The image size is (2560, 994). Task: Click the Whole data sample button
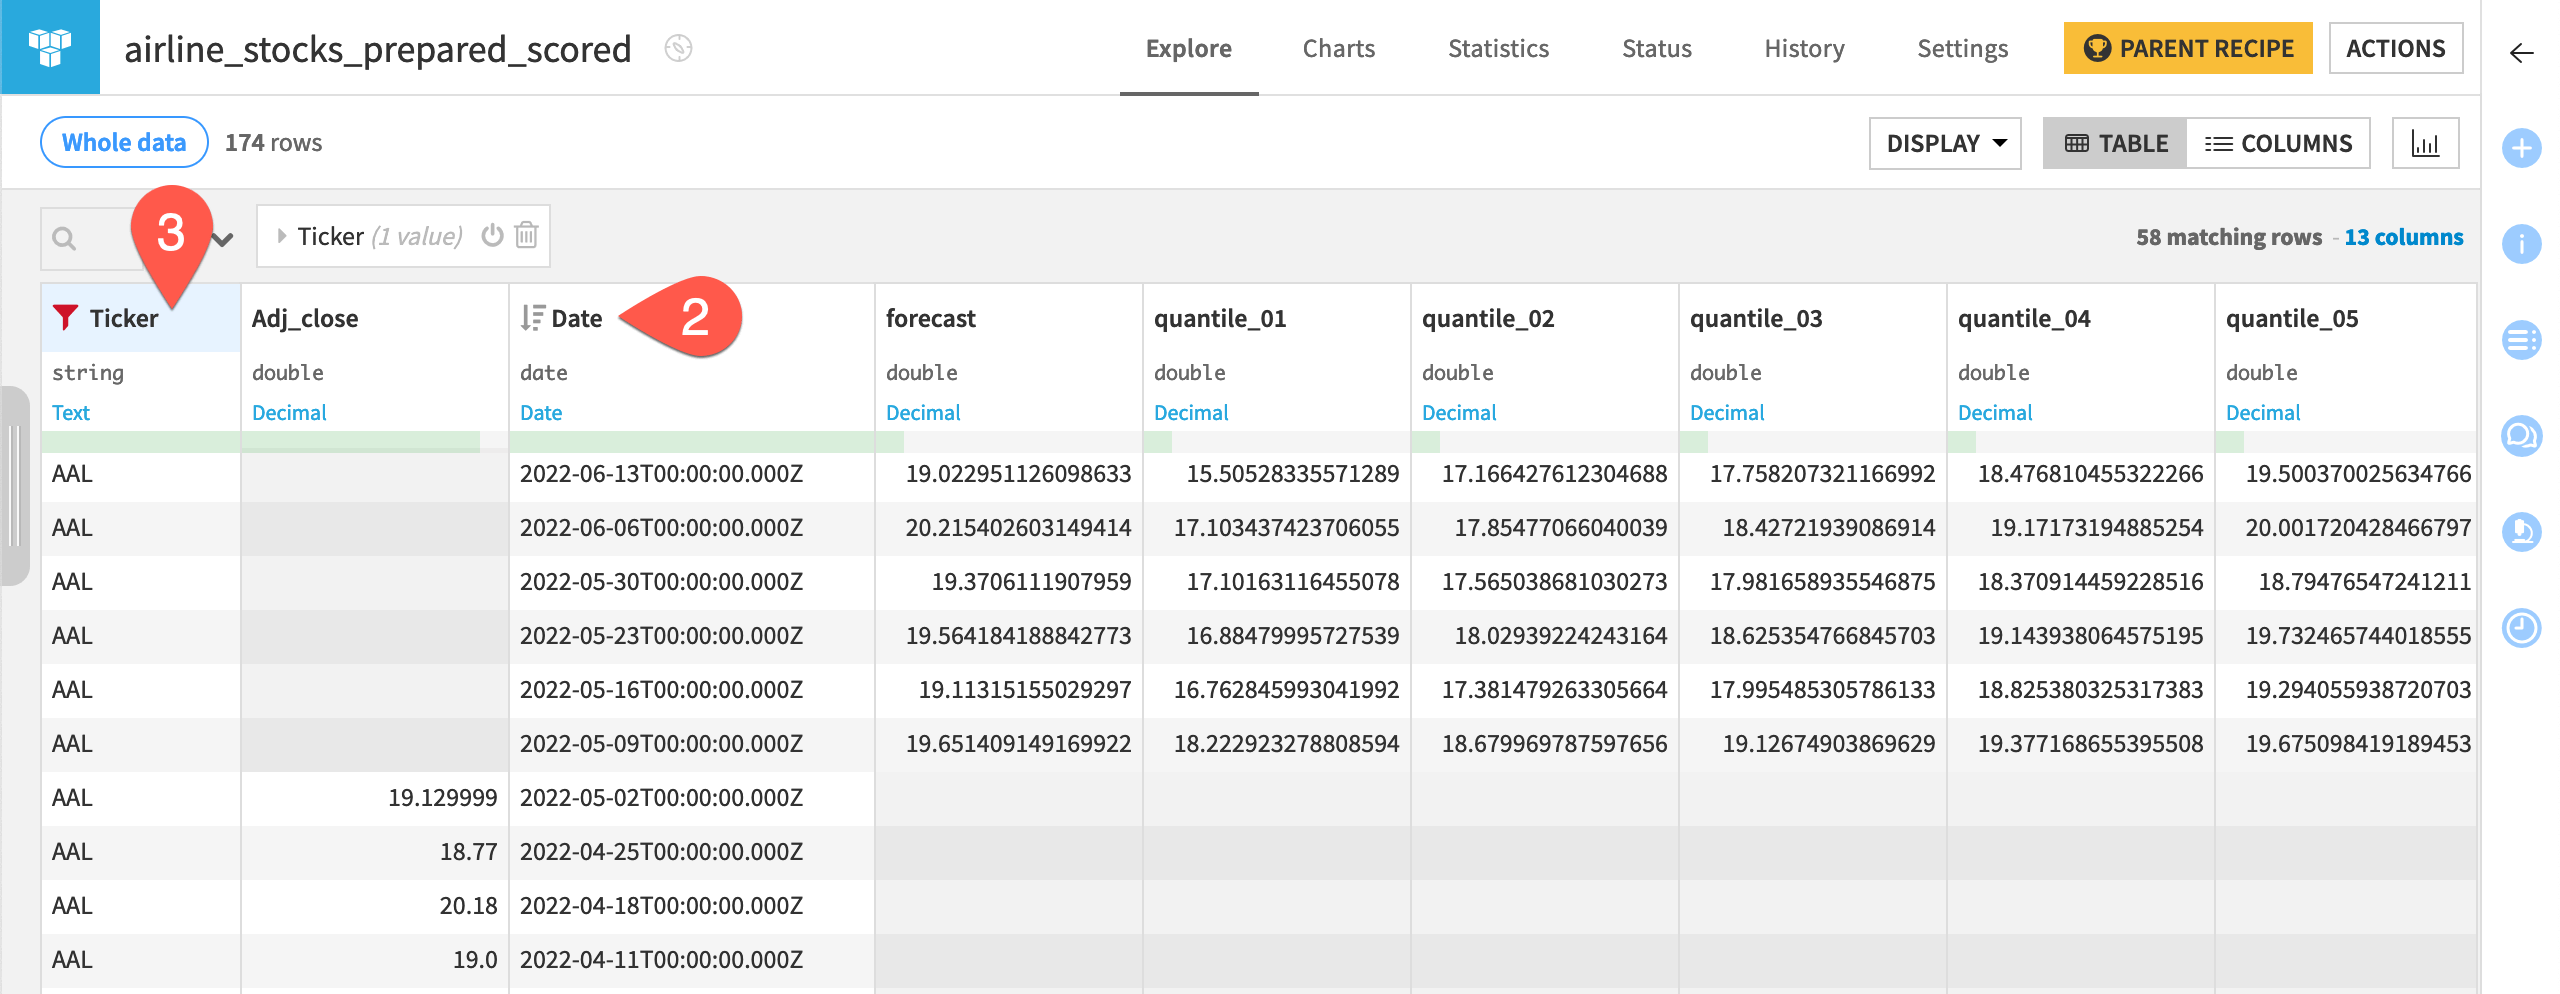click(x=124, y=142)
